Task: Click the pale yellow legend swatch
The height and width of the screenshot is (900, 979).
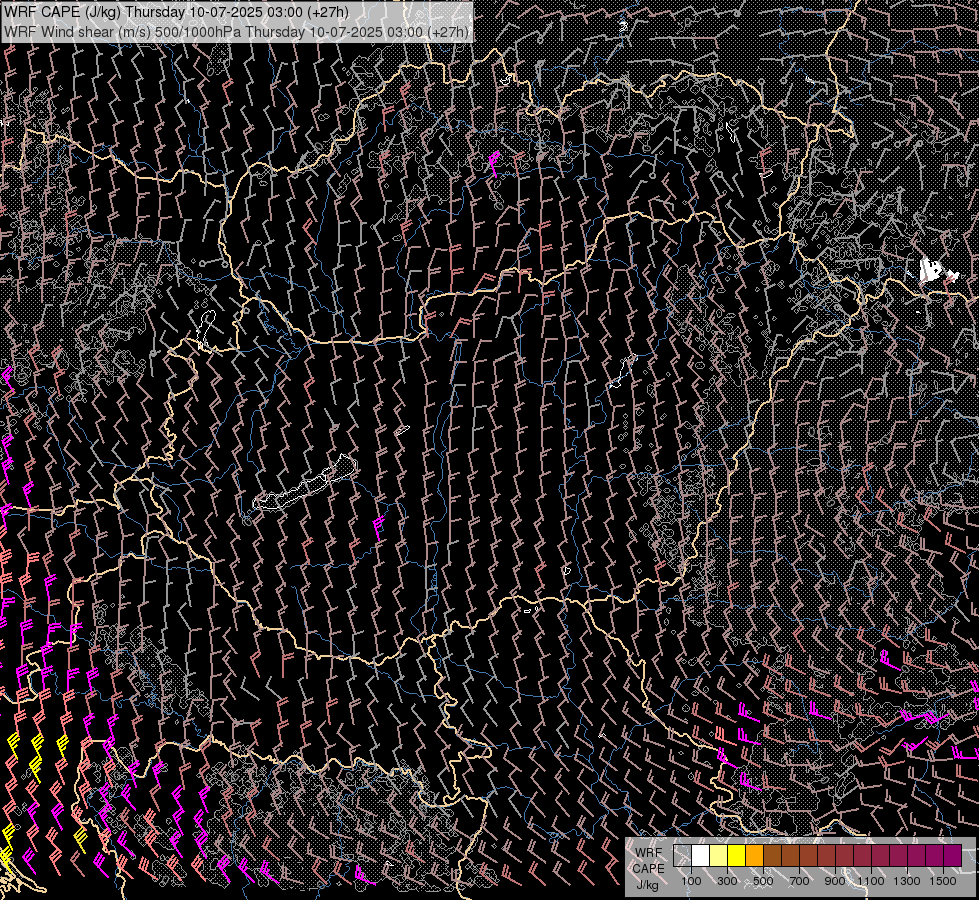Action: (719, 856)
